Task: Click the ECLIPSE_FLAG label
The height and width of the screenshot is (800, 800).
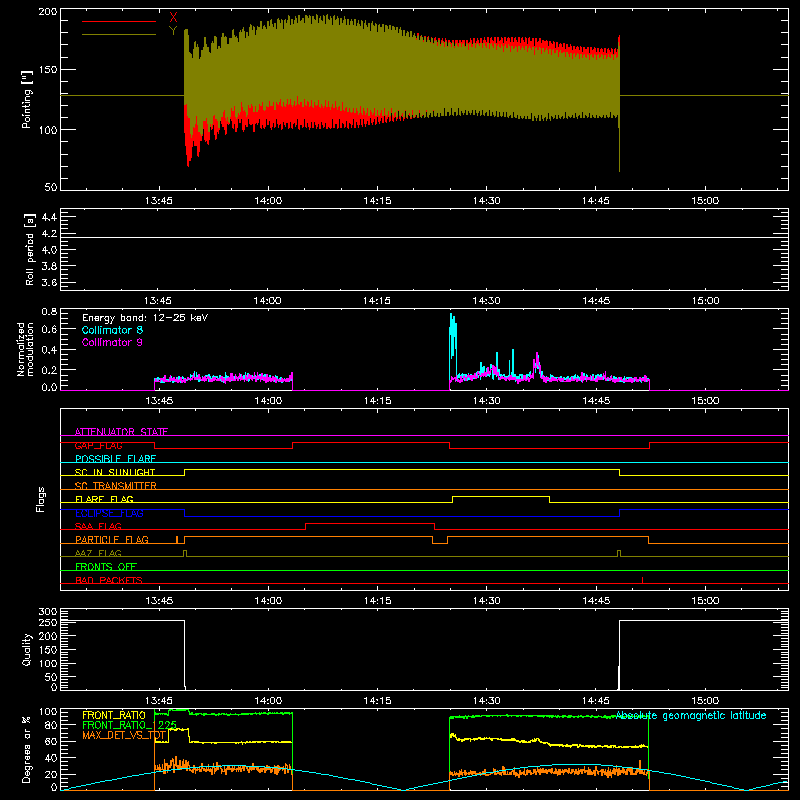Action: click(109, 513)
